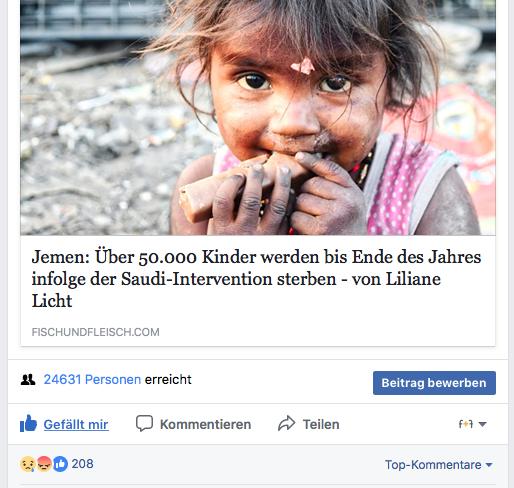Expand the Top-Kommentare sorting dropdown

click(439, 465)
